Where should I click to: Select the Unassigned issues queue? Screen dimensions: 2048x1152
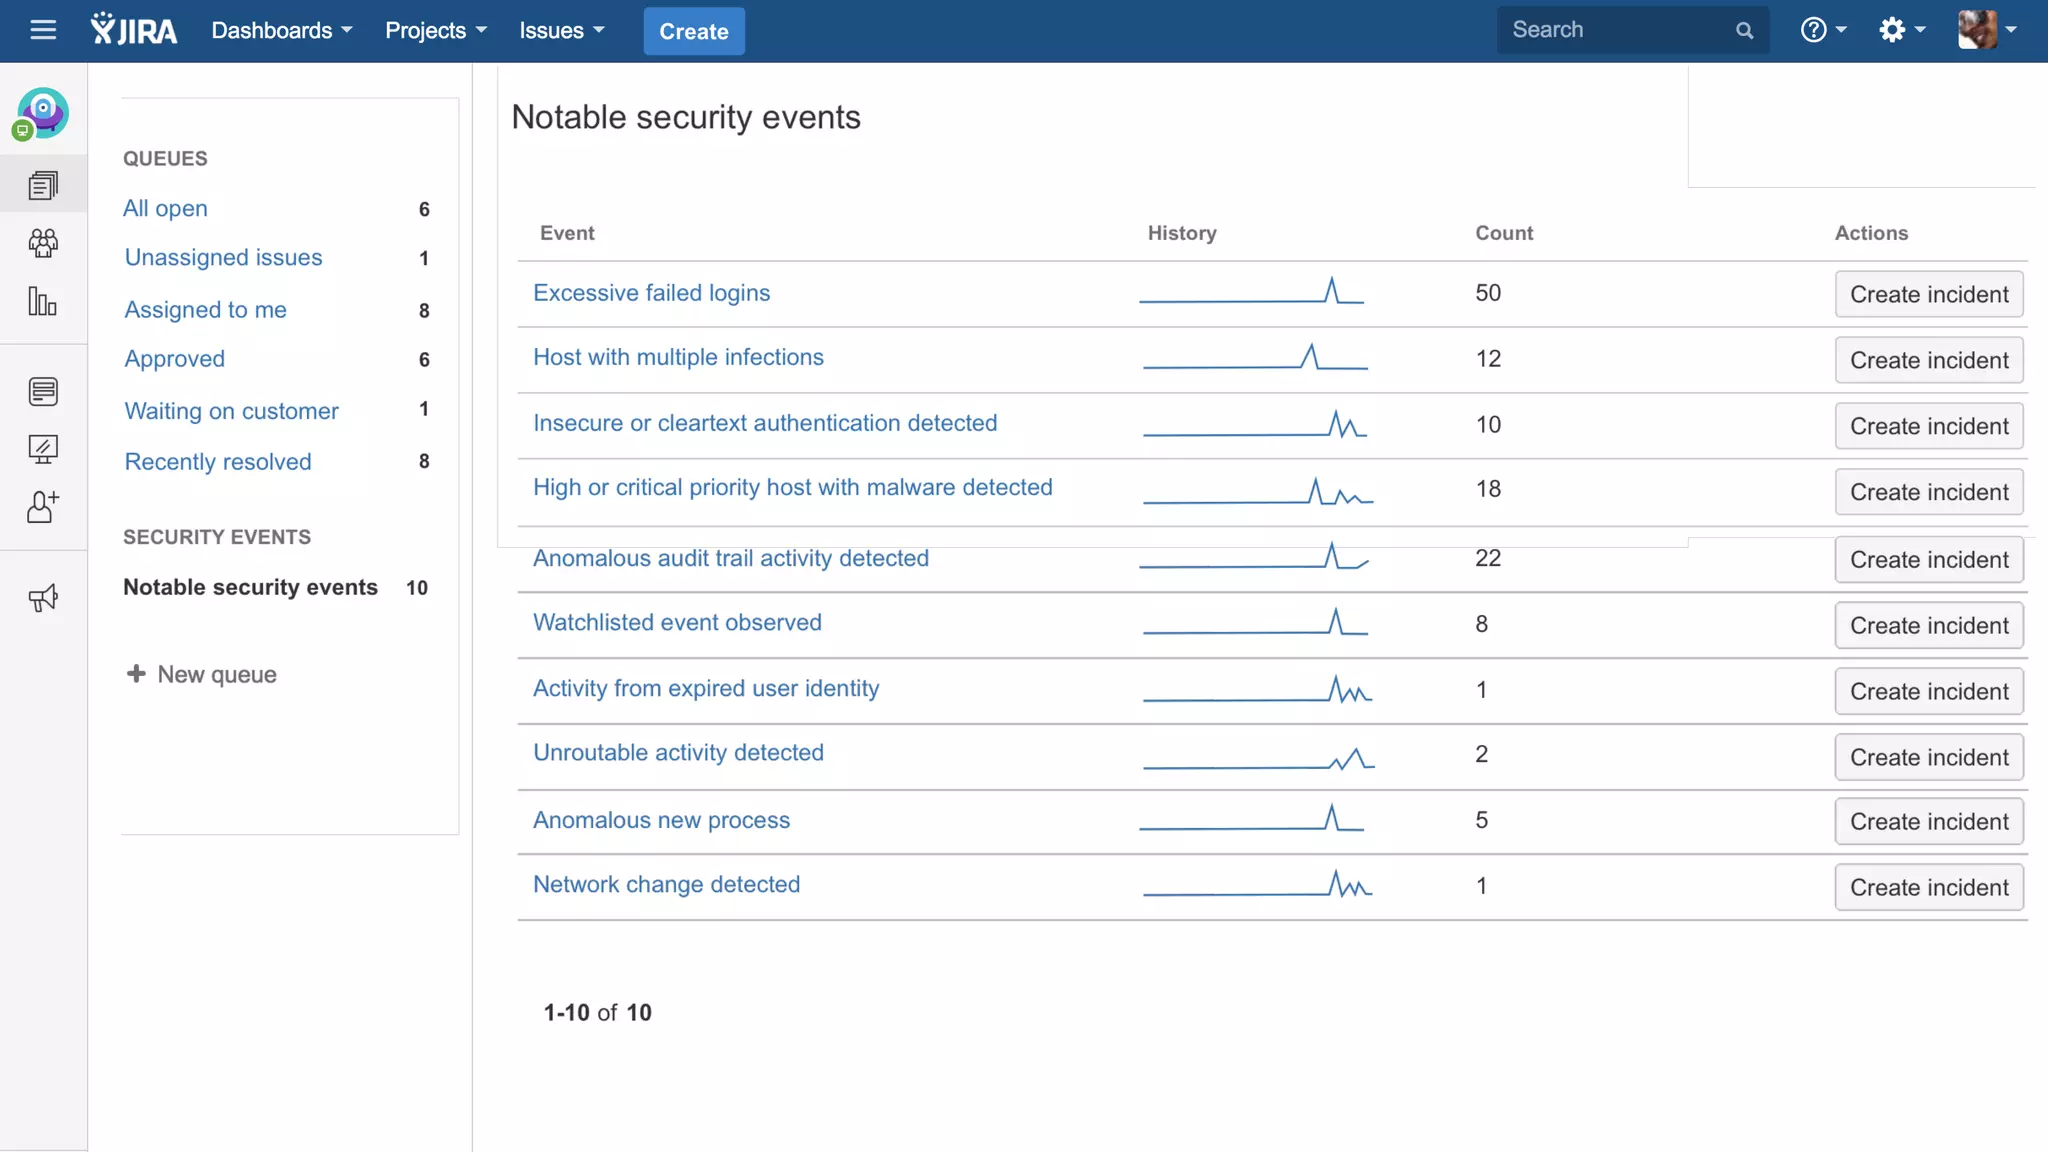pyautogui.click(x=224, y=258)
